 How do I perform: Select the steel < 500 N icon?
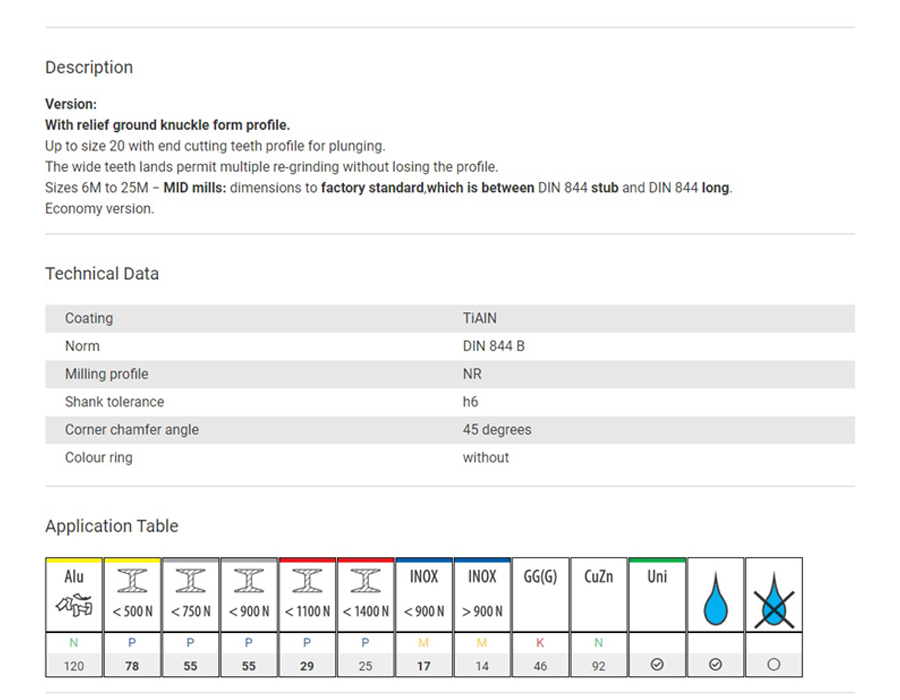click(x=132, y=595)
